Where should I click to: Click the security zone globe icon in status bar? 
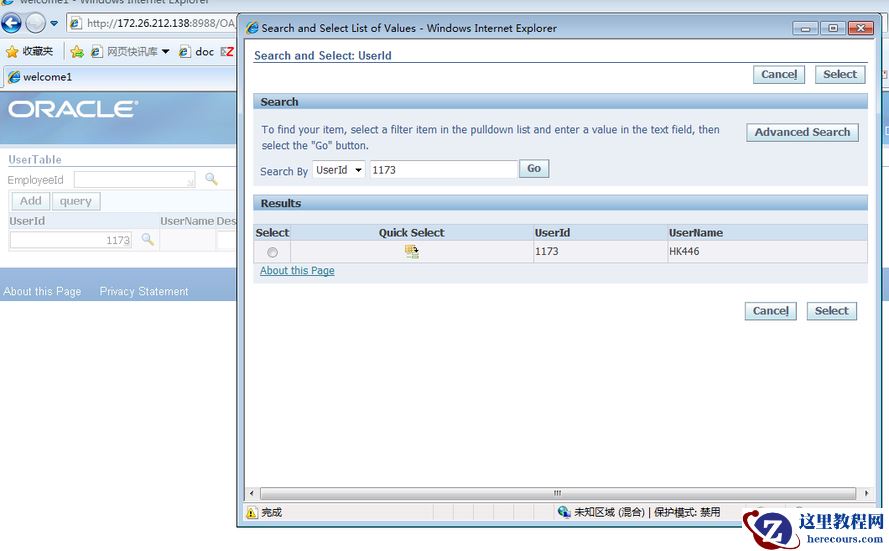(x=564, y=512)
